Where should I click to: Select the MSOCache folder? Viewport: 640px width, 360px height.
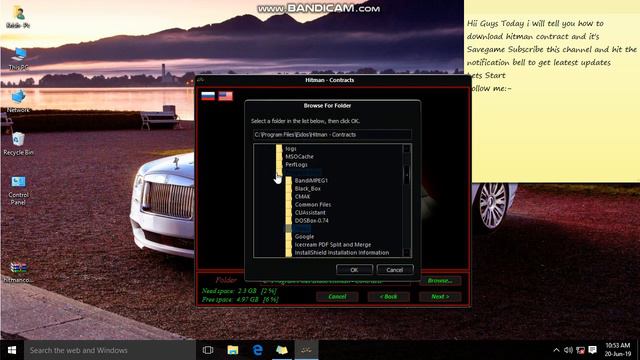pyautogui.click(x=300, y=157)
